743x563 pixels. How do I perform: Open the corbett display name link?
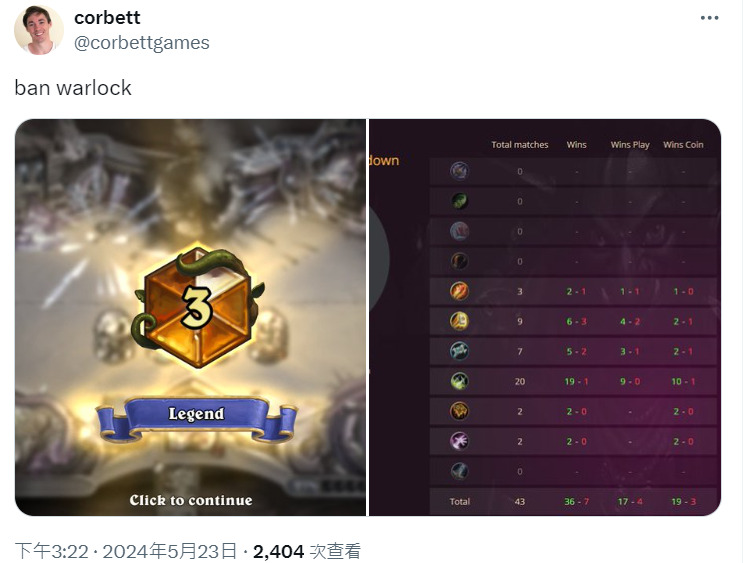click(107, 18)
